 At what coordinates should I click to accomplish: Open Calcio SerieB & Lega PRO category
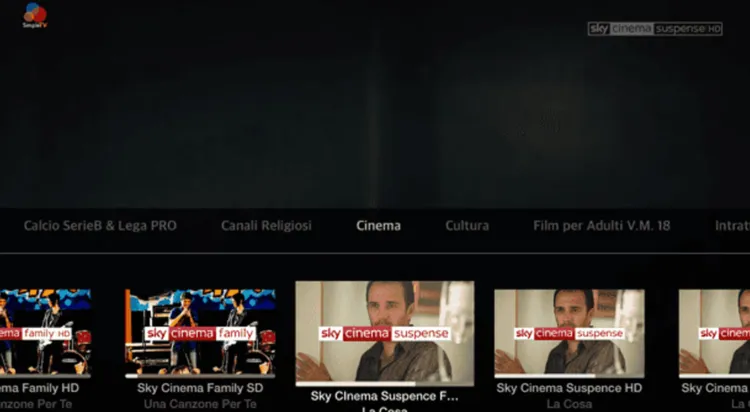100,226
